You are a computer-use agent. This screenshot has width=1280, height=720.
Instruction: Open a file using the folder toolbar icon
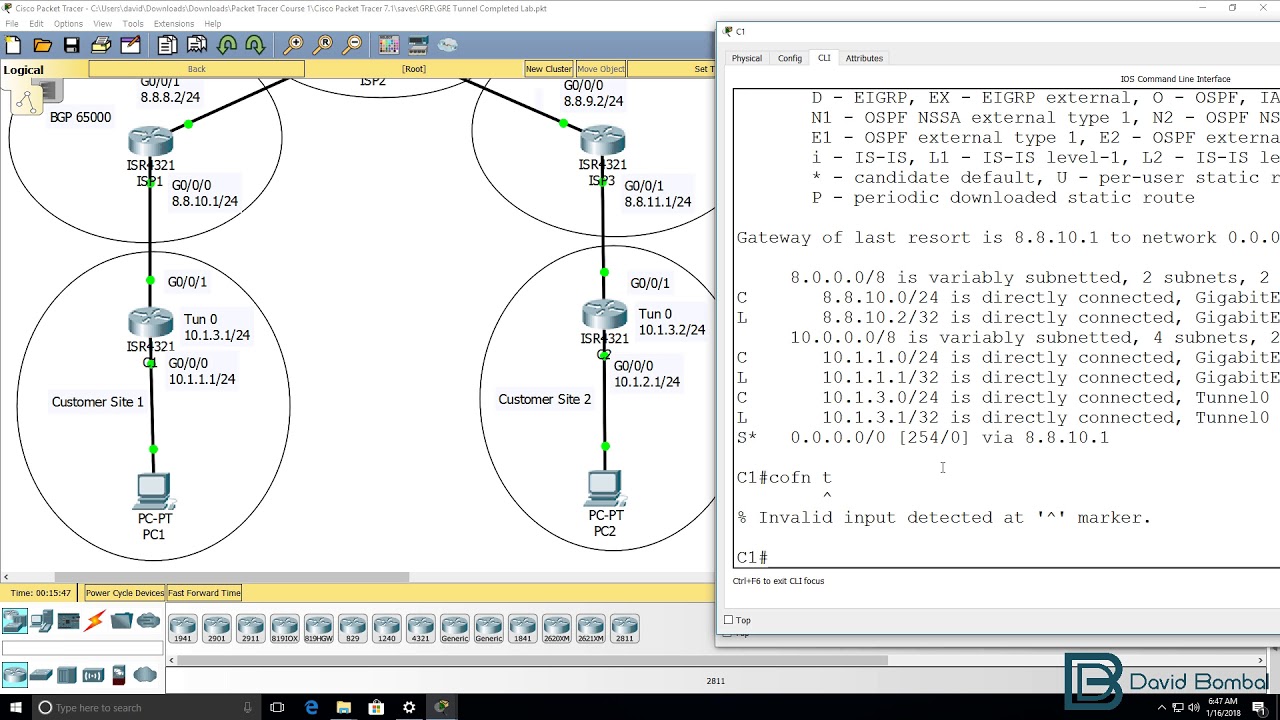tap(42, 45)
